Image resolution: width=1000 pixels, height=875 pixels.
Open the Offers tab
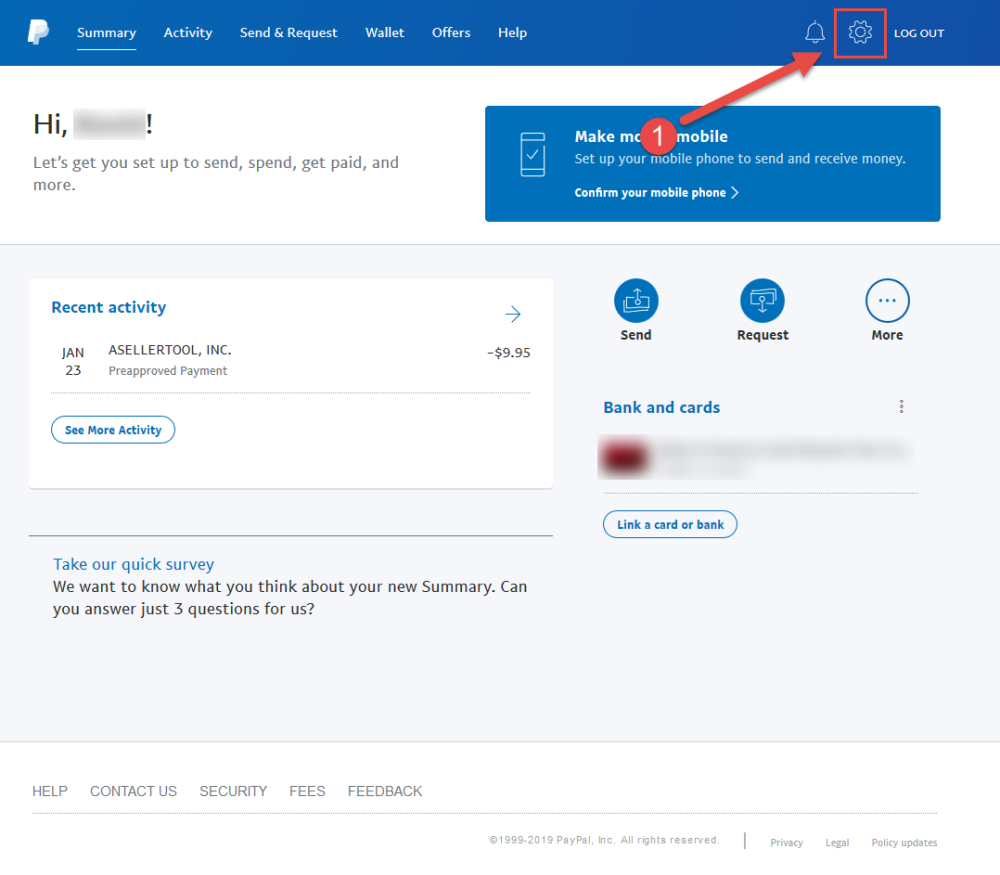(x=451, y=33)
